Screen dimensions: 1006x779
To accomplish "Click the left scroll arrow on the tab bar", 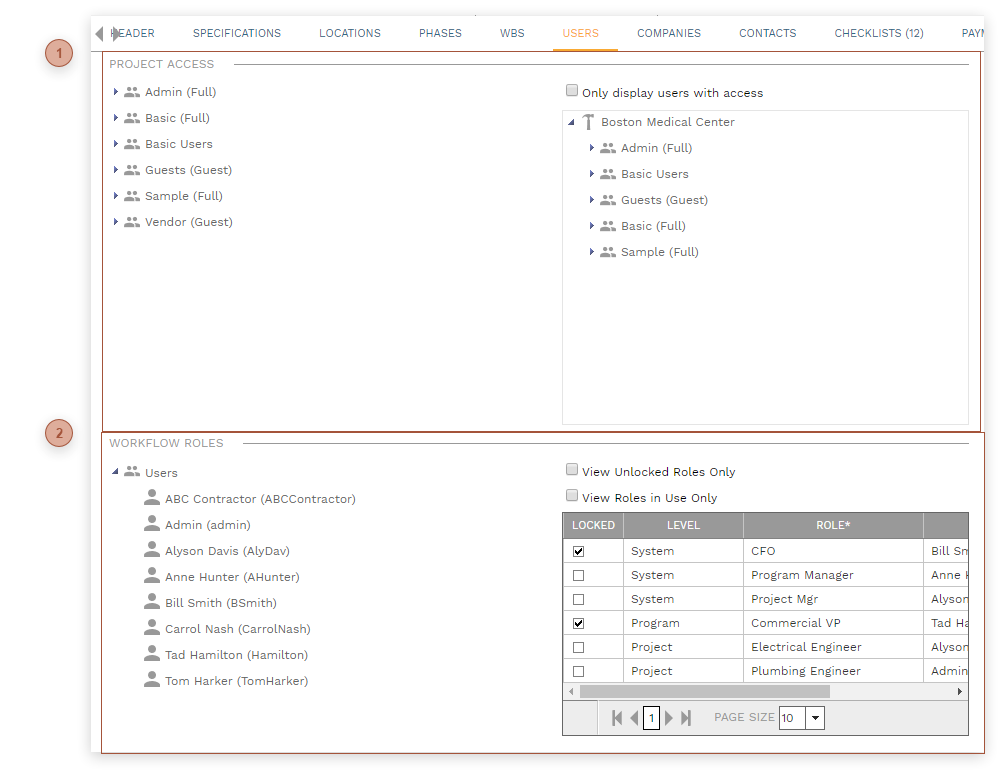I will [x=97, y=33].
